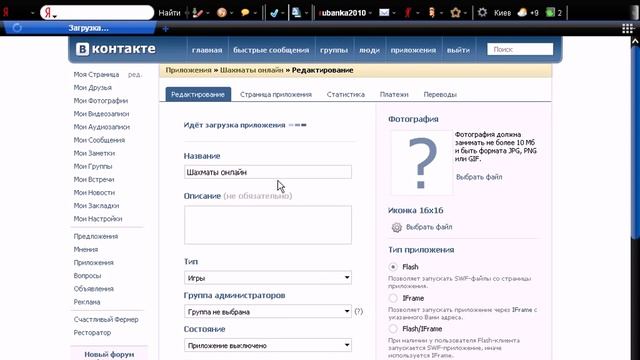This screenshot has width=640, height=360.
Task: Click the ВКонтакте logo
Action: point(116,49)
